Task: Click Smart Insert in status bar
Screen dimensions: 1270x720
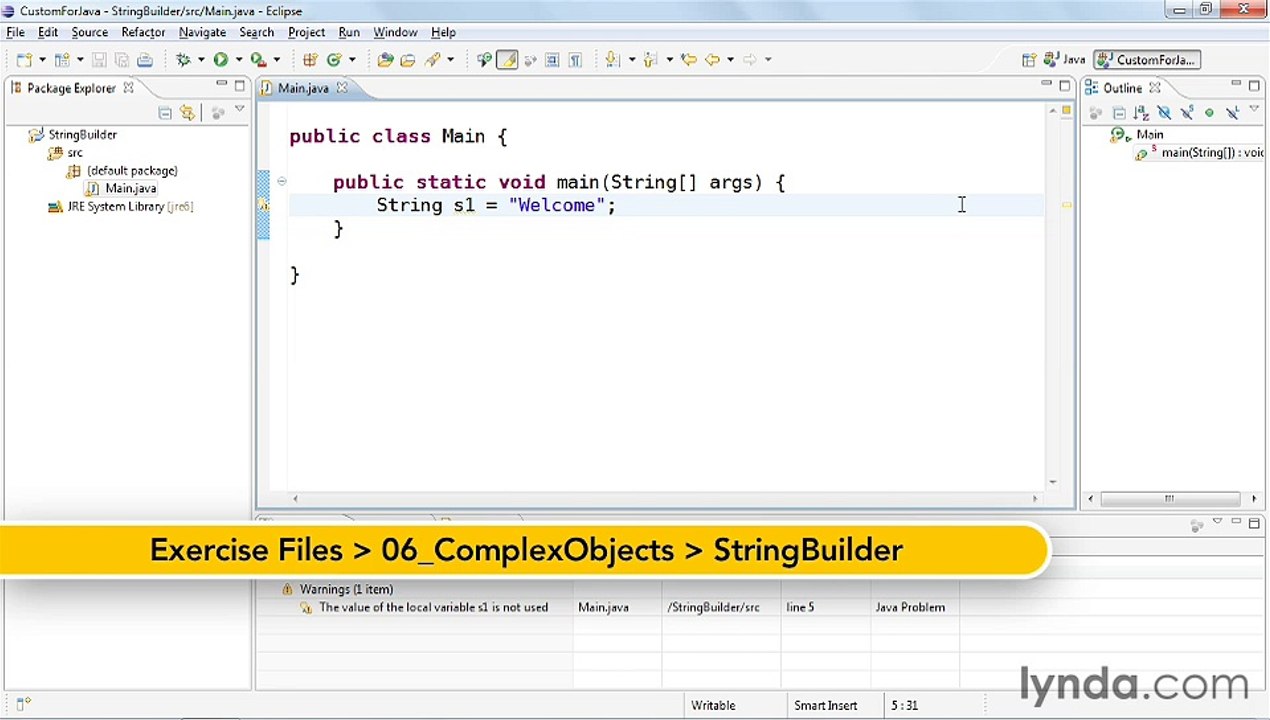Action: 825,705
